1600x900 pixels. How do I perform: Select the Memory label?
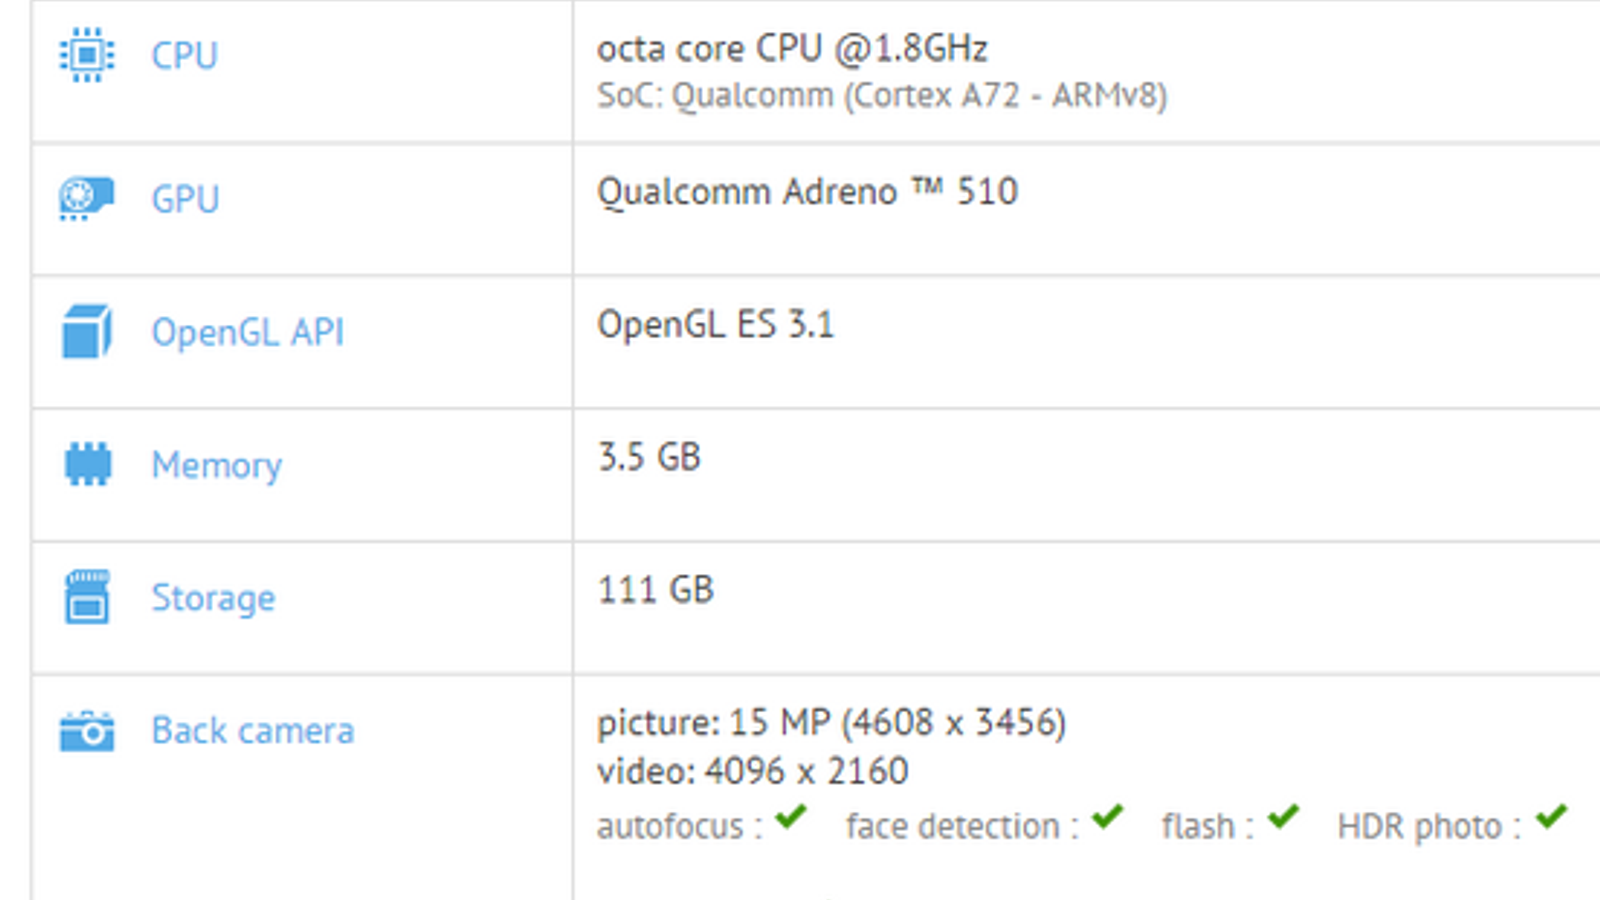click(216, 465)
